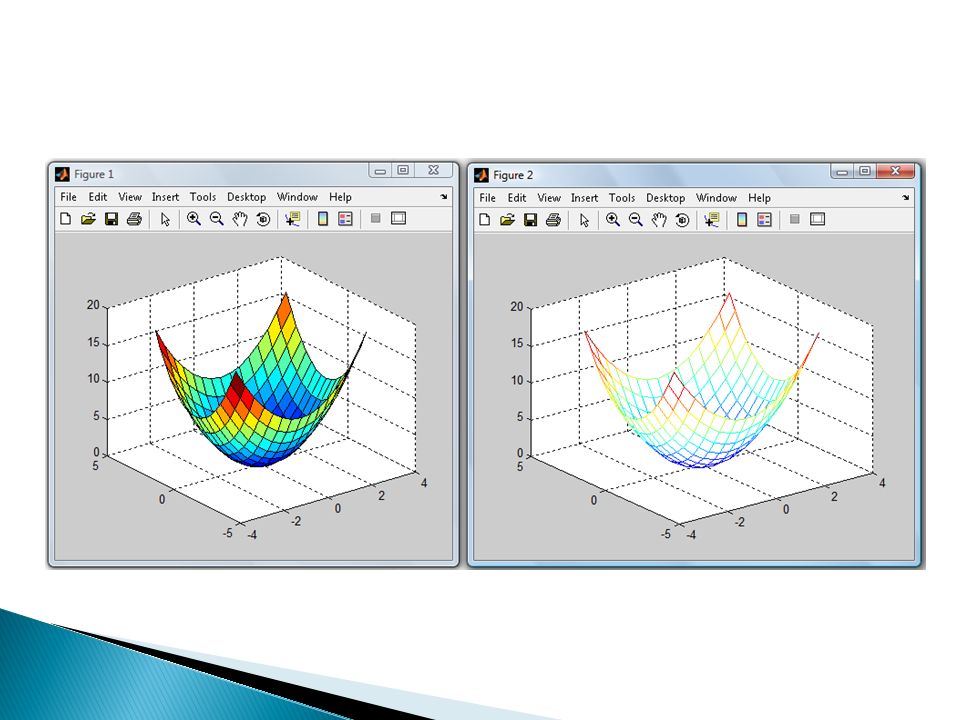Open File menu in Figure 2

(487, 198)
